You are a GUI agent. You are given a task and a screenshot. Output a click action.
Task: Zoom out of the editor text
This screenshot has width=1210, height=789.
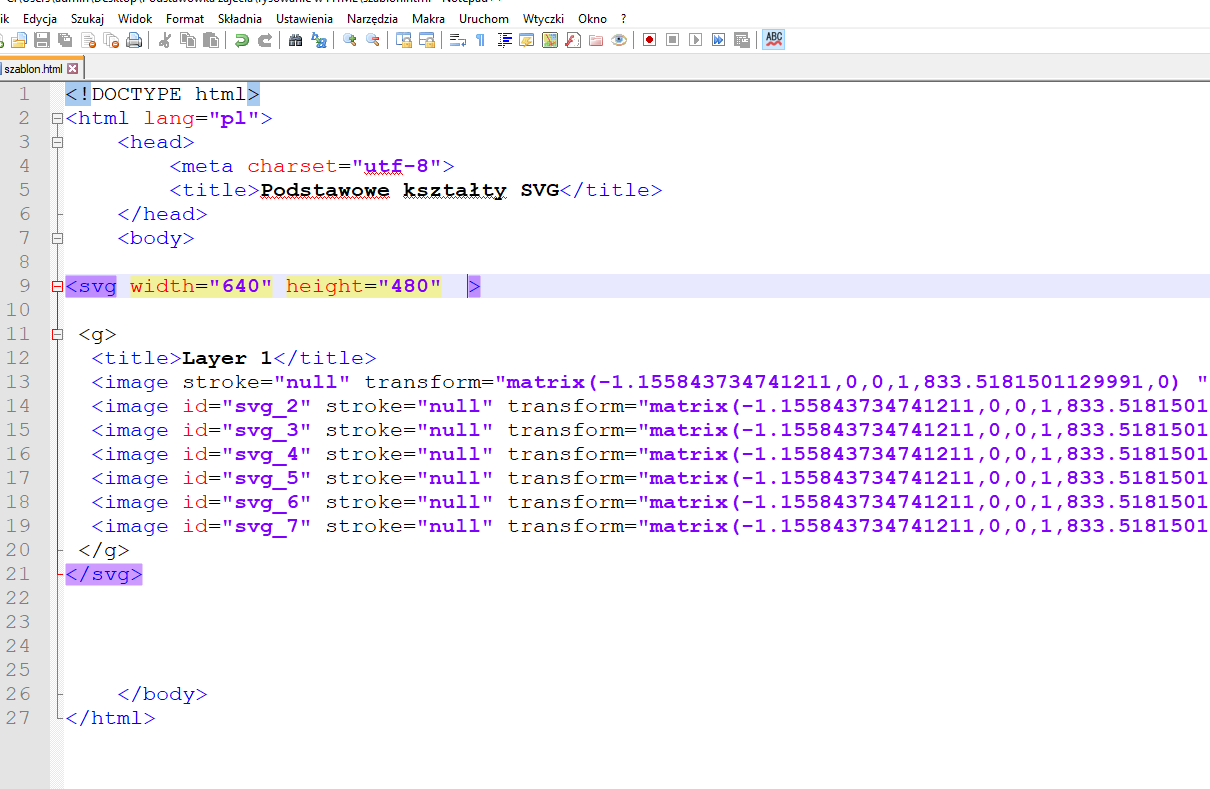(373, 40)
